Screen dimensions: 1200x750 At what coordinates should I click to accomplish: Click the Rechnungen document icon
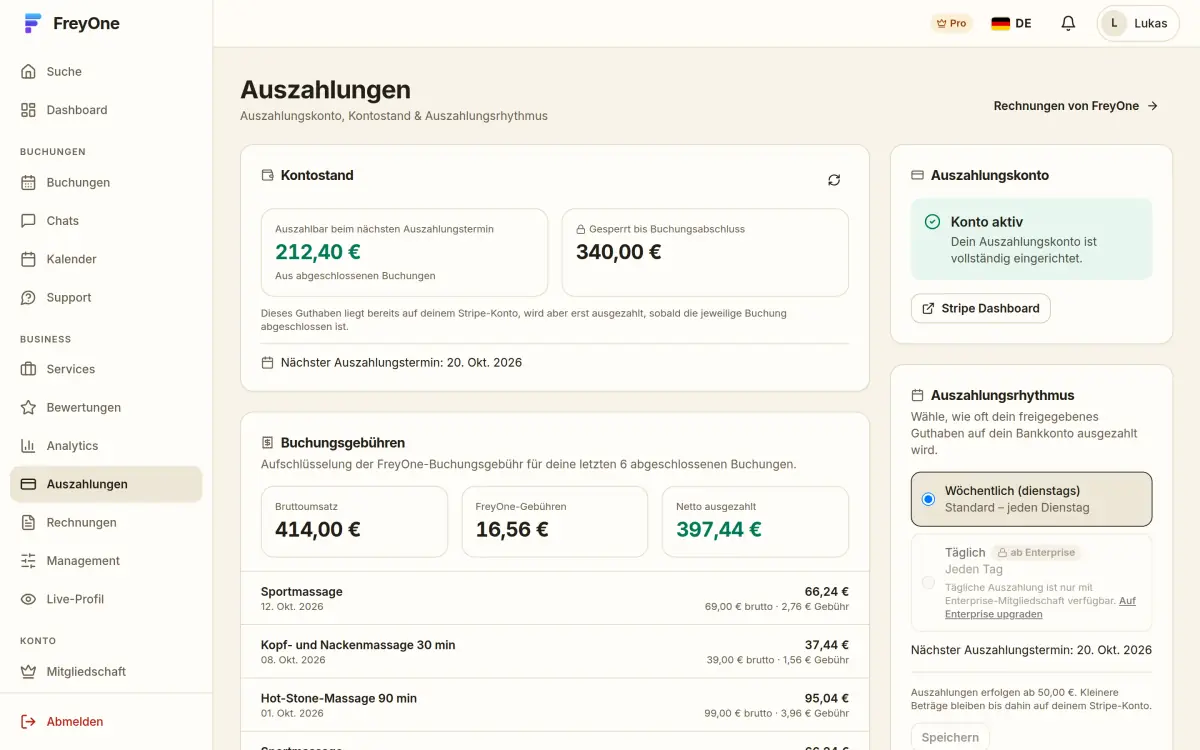[x=28, y=523]
